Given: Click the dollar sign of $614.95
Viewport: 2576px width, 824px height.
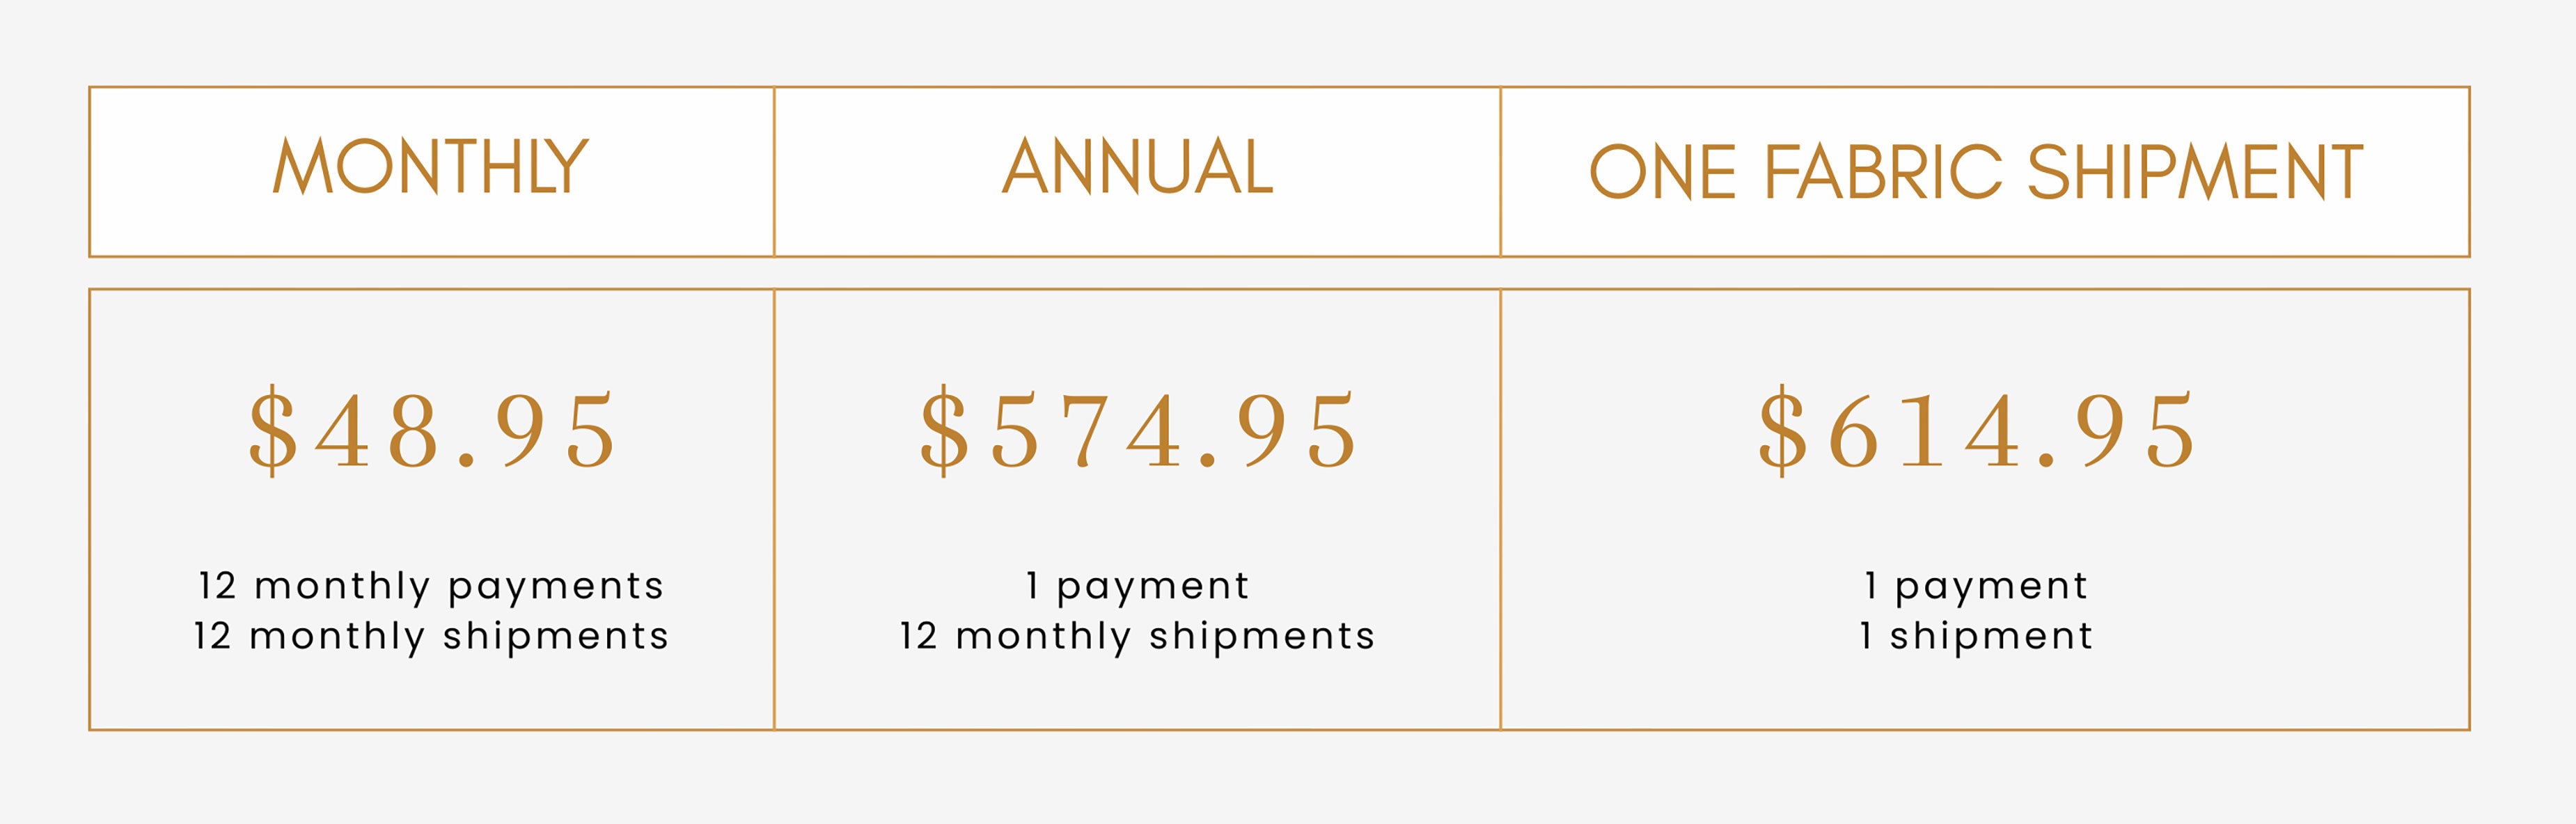Looking at the screenshot, I should [1783, 431].
